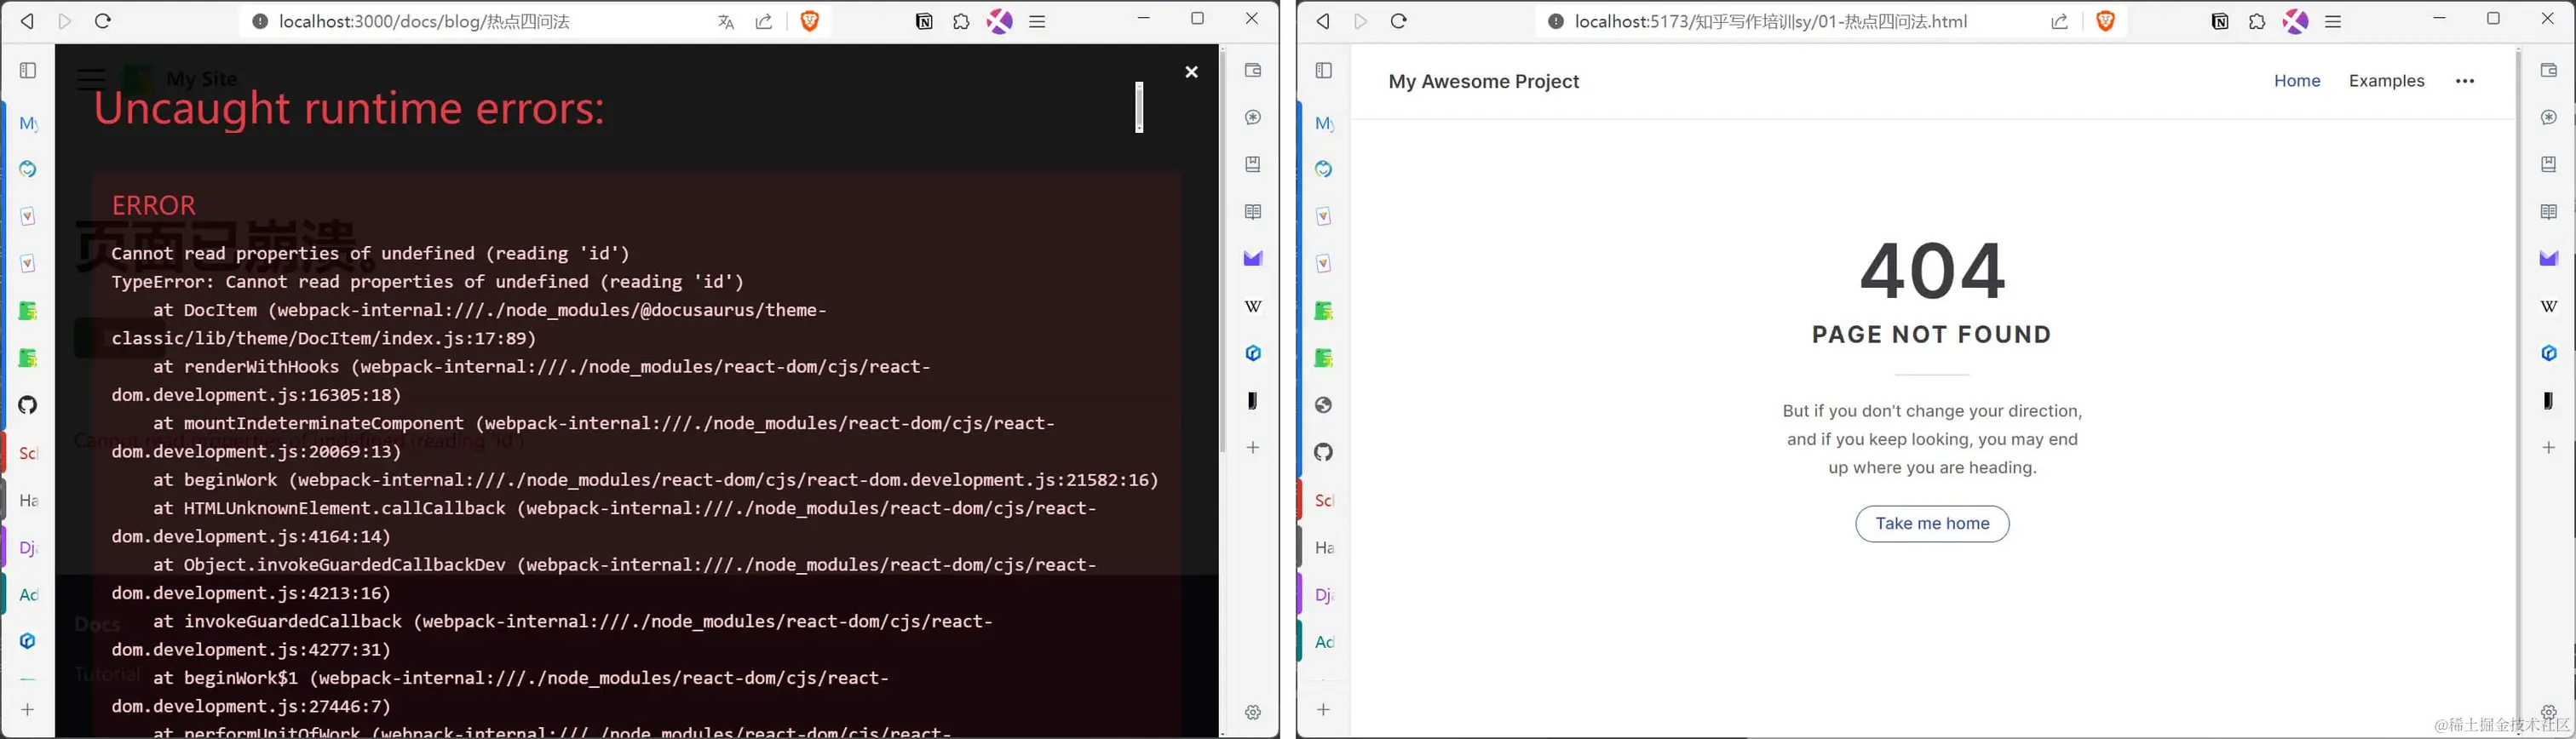This screenshot has width=2576, height=739.
Task: Open the Notion extension in right window
Action: tap(2220, 22)
